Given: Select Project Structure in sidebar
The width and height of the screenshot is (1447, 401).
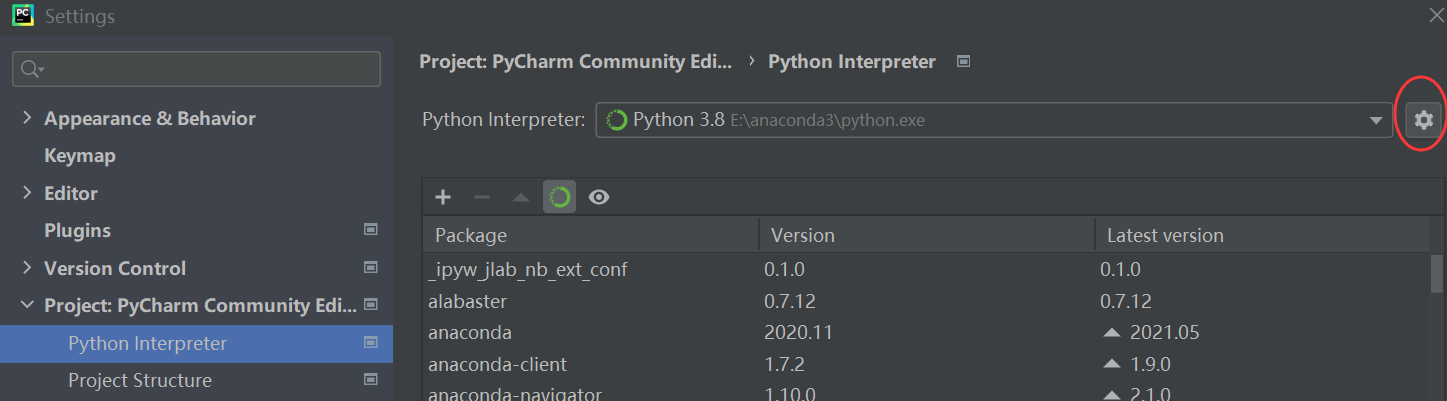Looking at the screenshot, I should point(196,380).
